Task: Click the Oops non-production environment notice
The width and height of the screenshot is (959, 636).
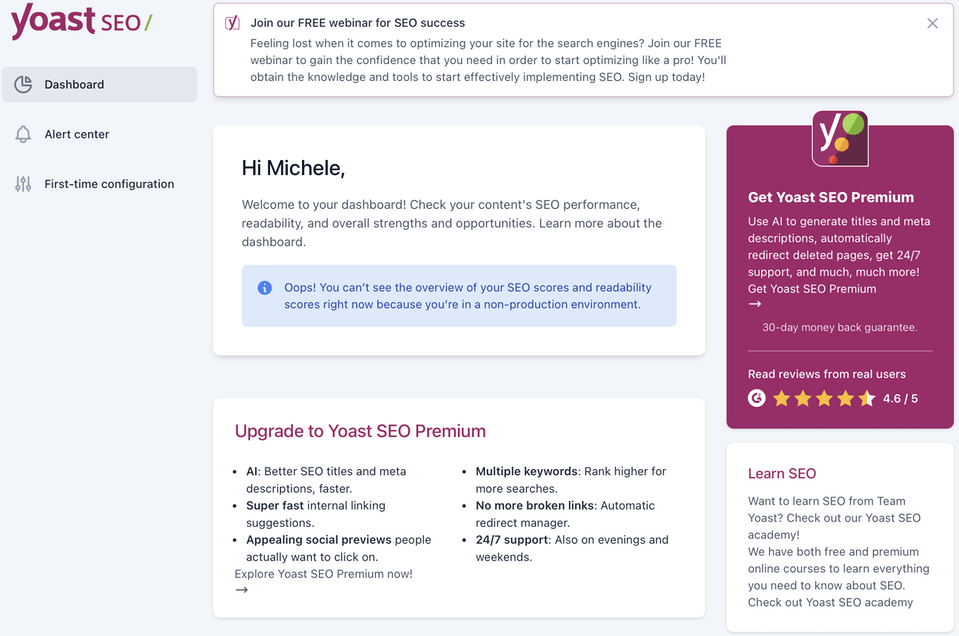Action: [x=459, y=296]
